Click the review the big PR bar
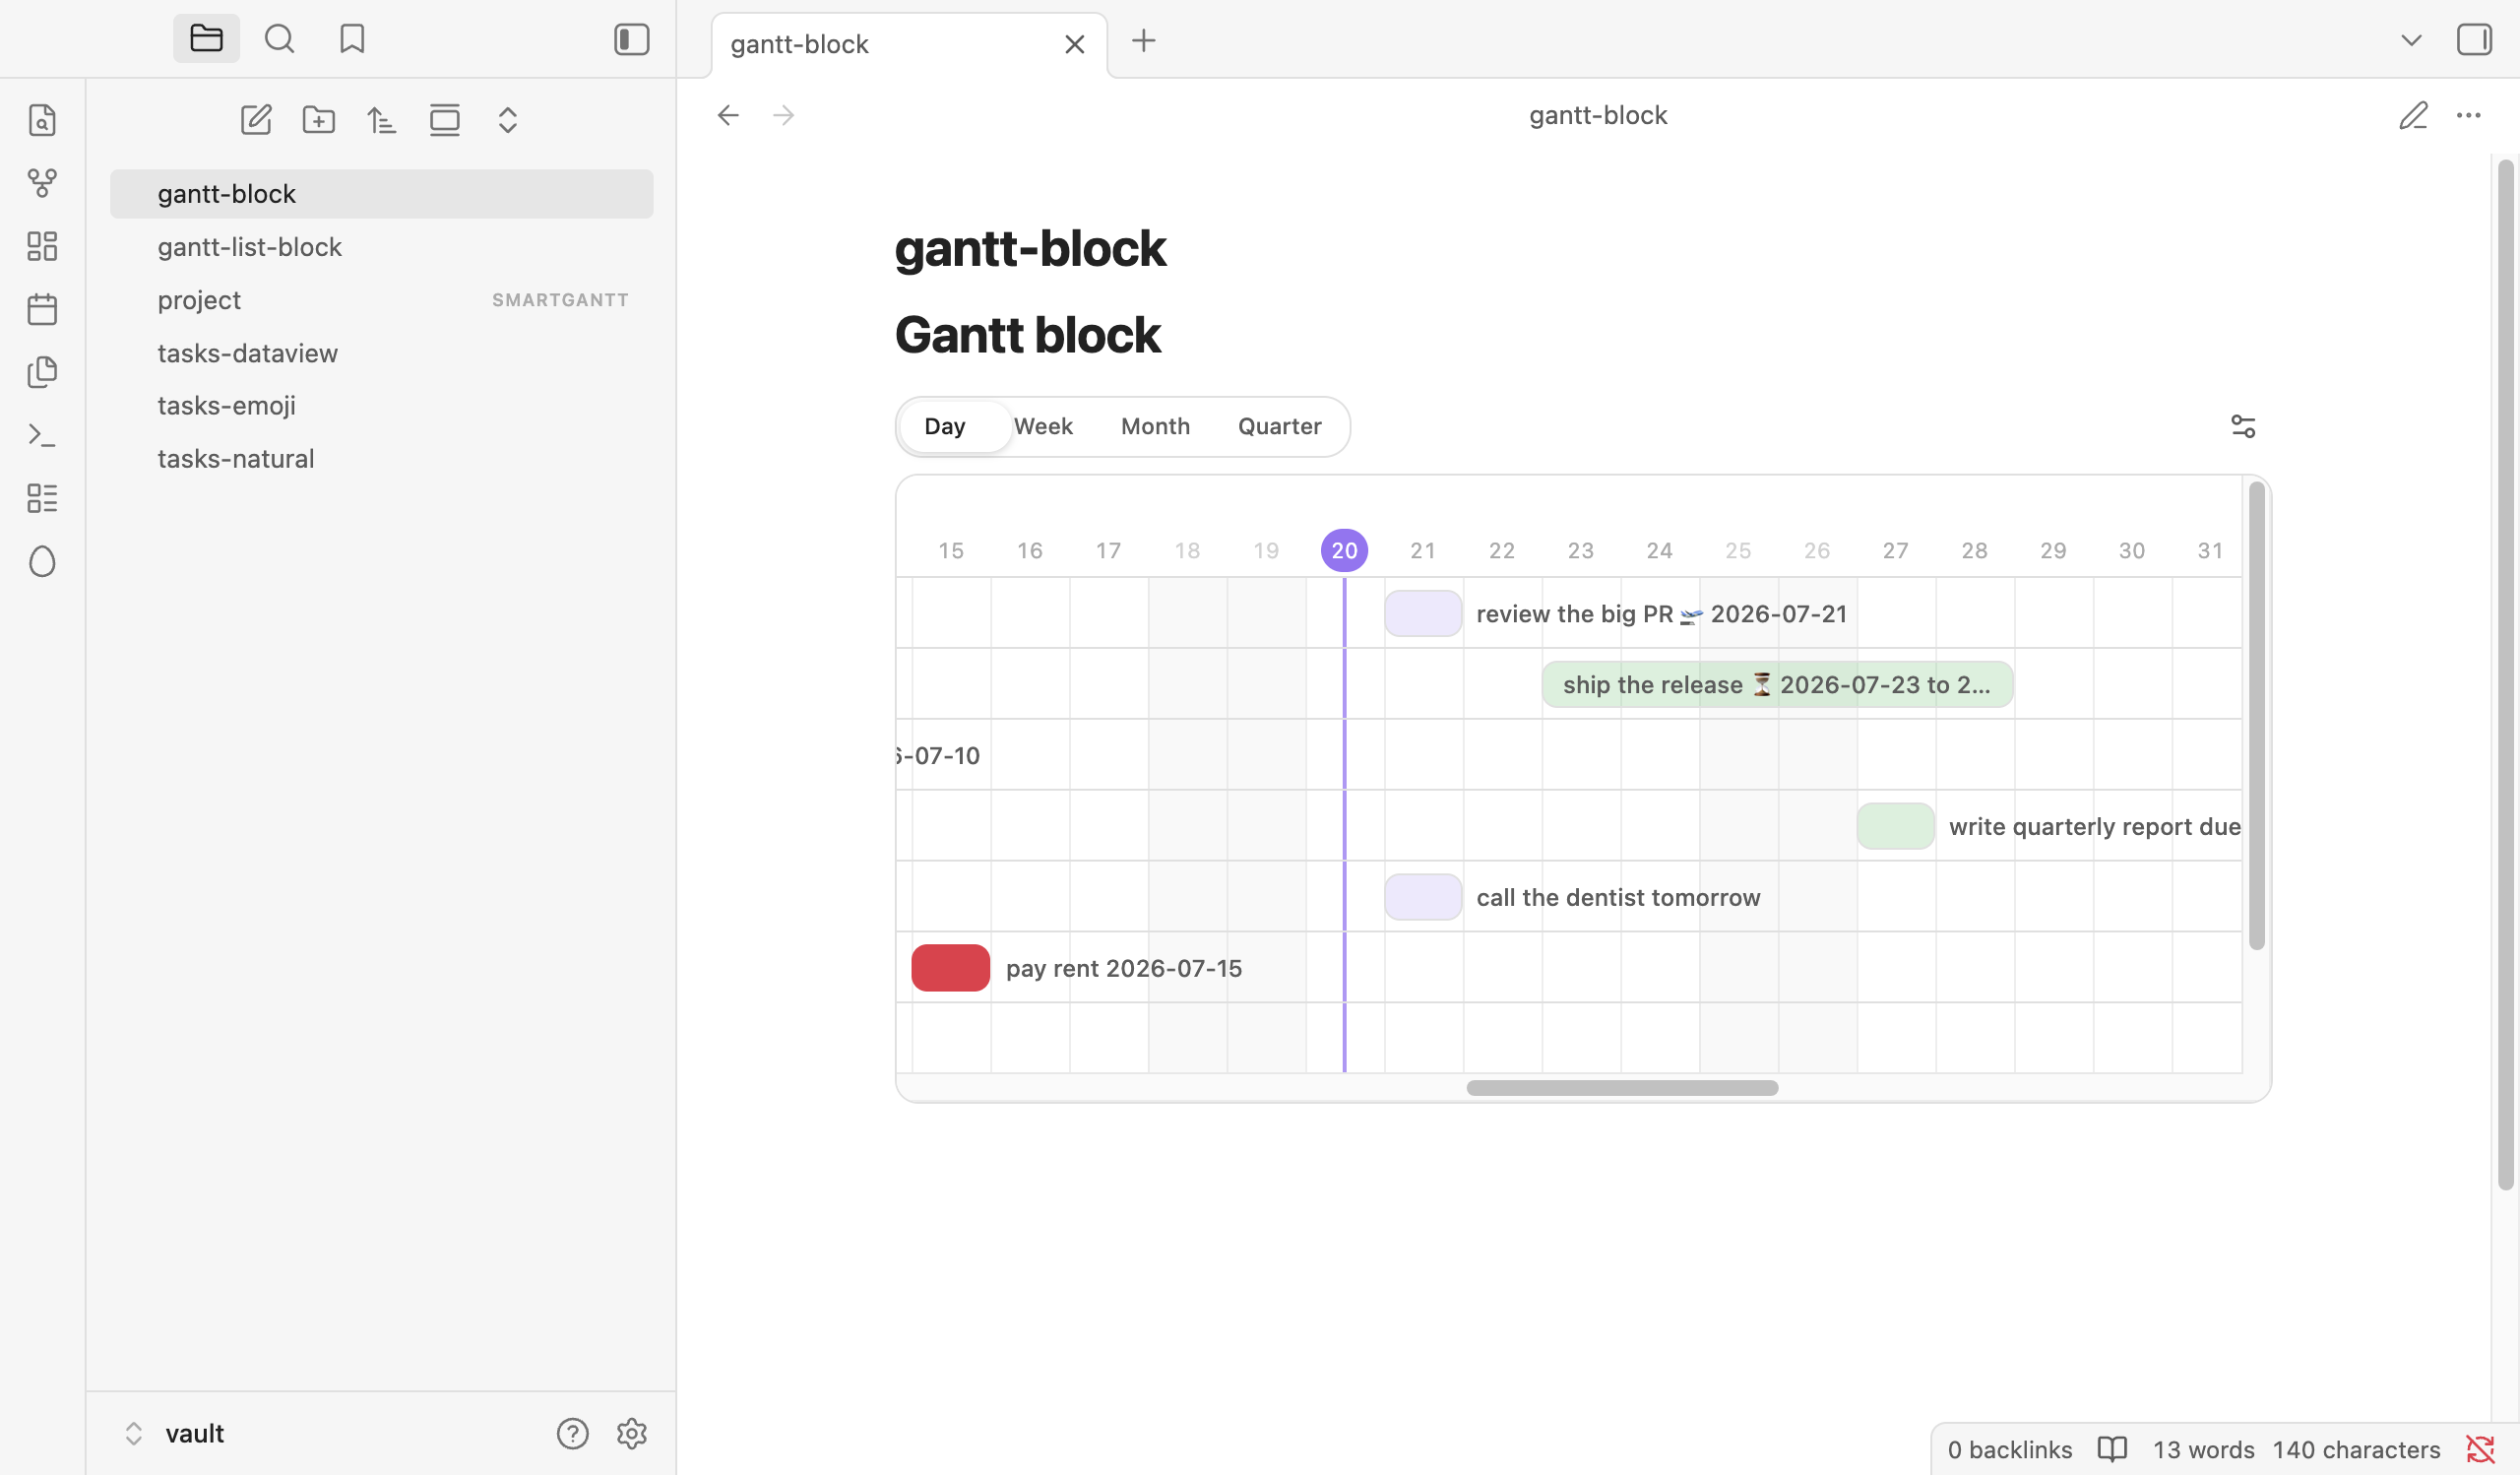2520x1475 pixels. [1423, 614]
